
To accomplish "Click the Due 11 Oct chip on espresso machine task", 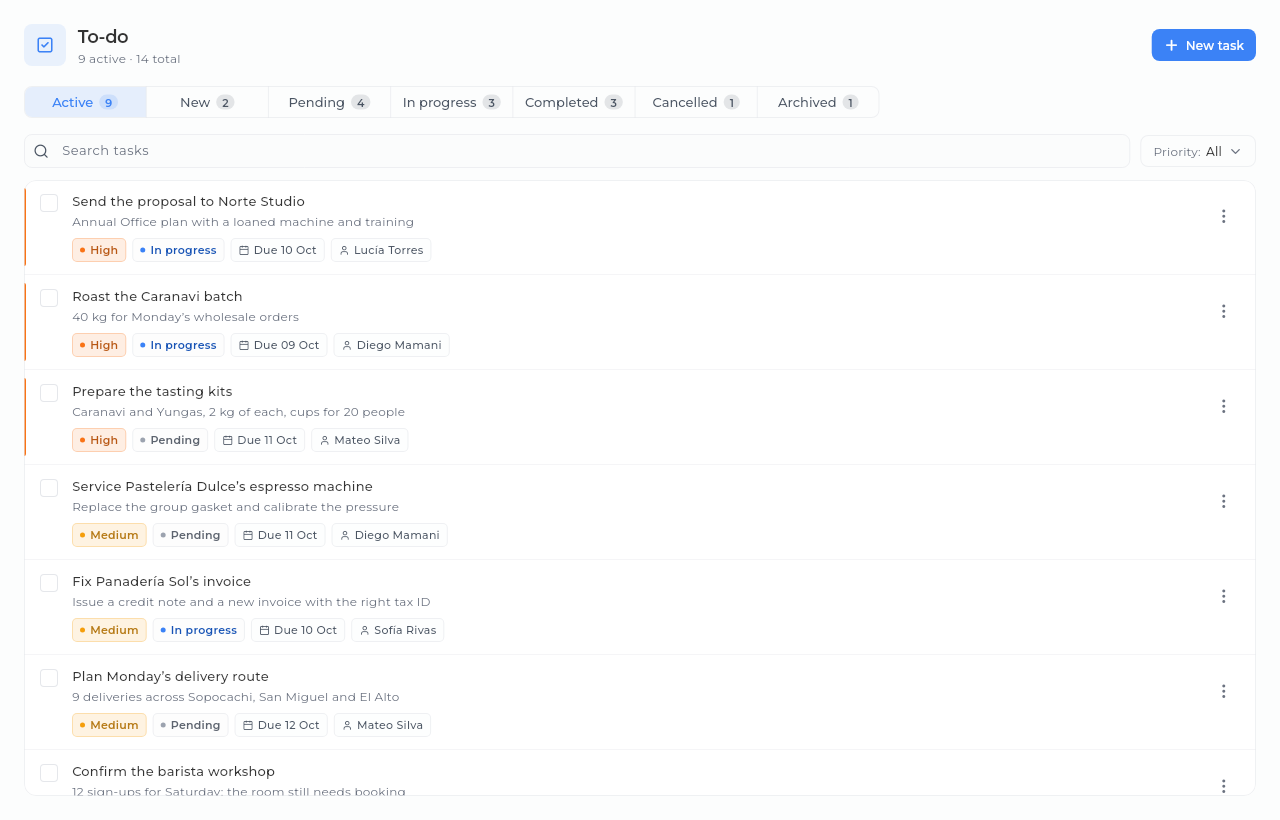I will coord(280,535).
